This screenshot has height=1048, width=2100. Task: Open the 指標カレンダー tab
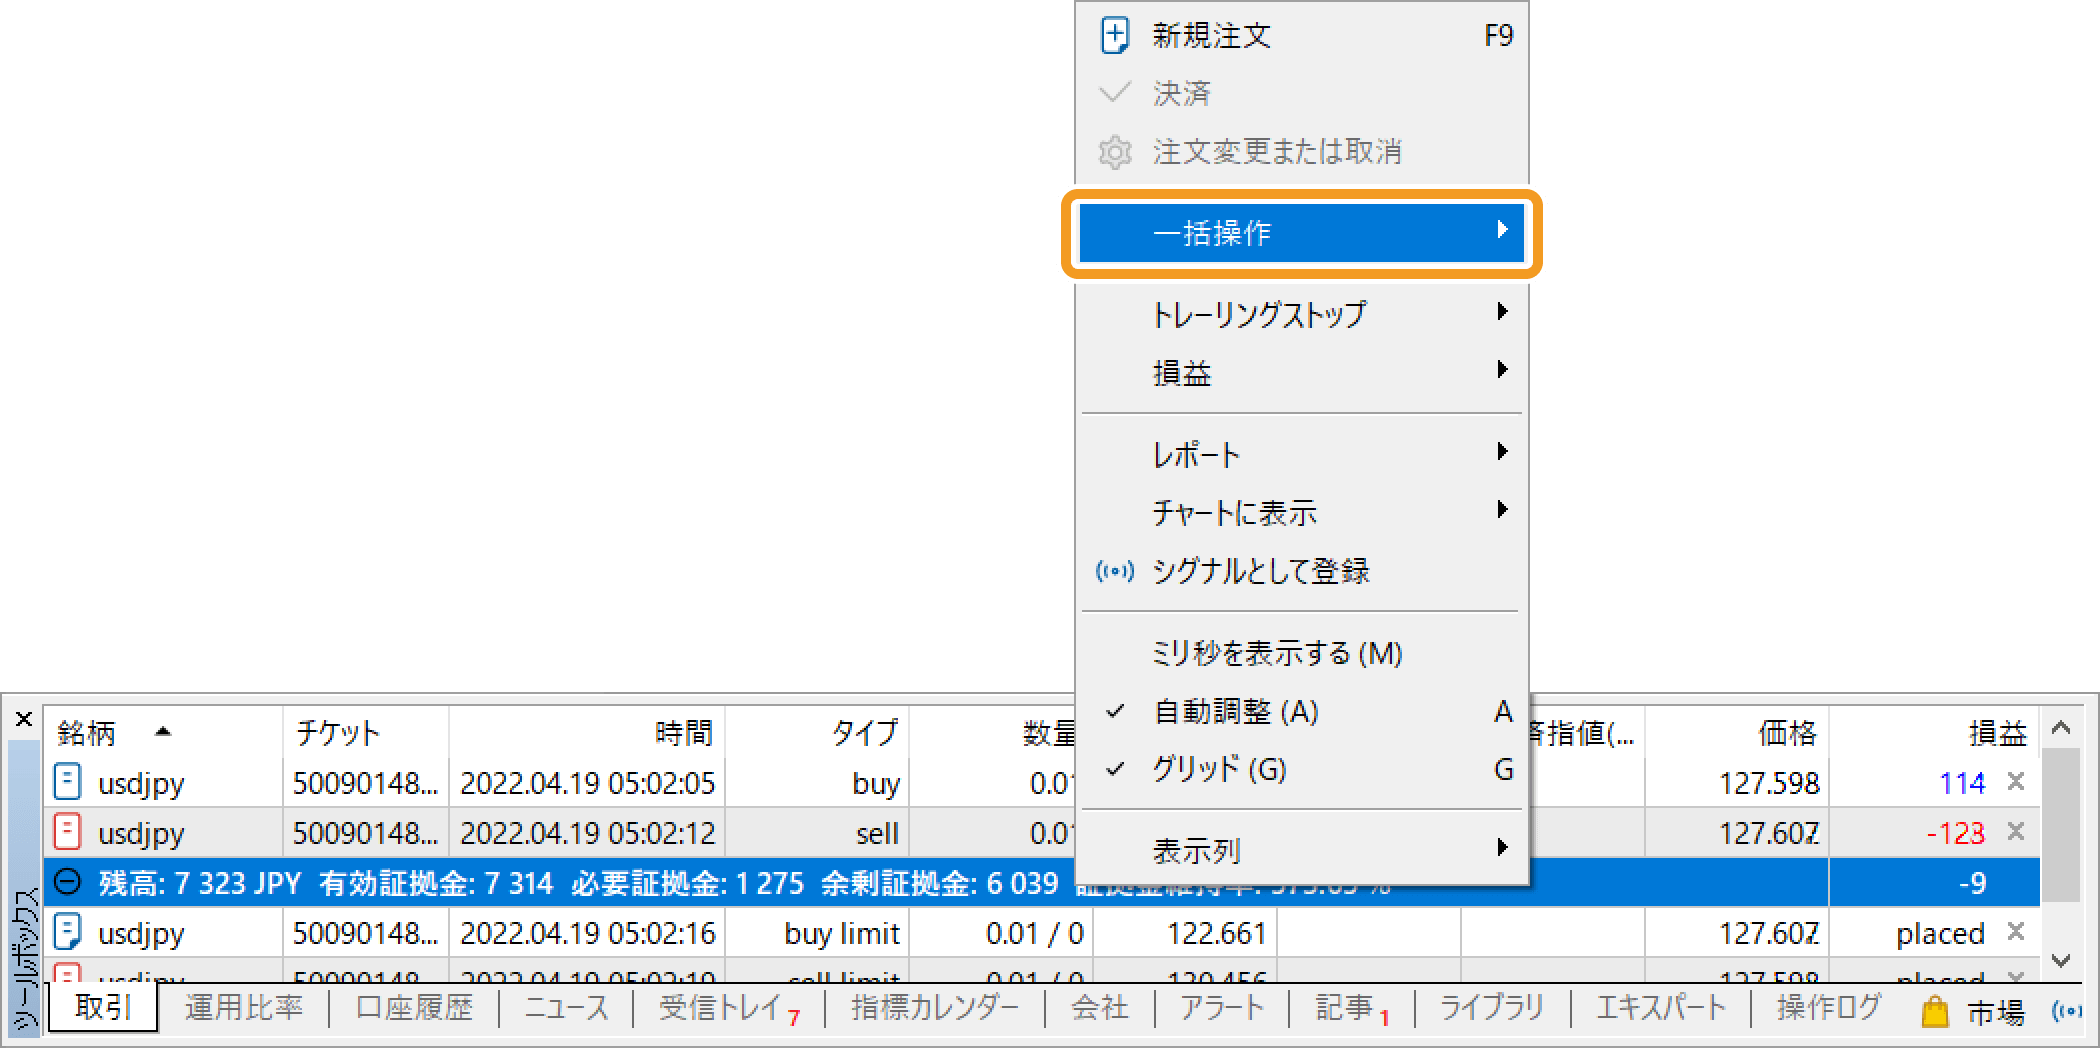point(935,1008)
